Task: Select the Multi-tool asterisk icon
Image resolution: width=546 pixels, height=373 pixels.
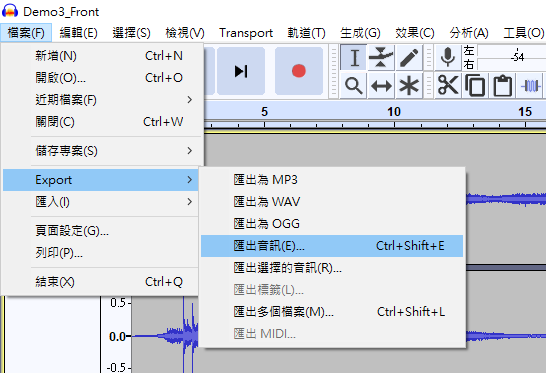Action: [408, 85]
